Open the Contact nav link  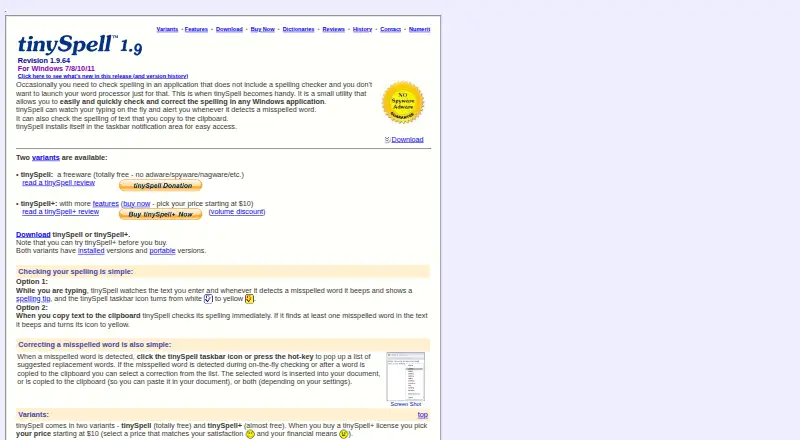tap(390, 29)
